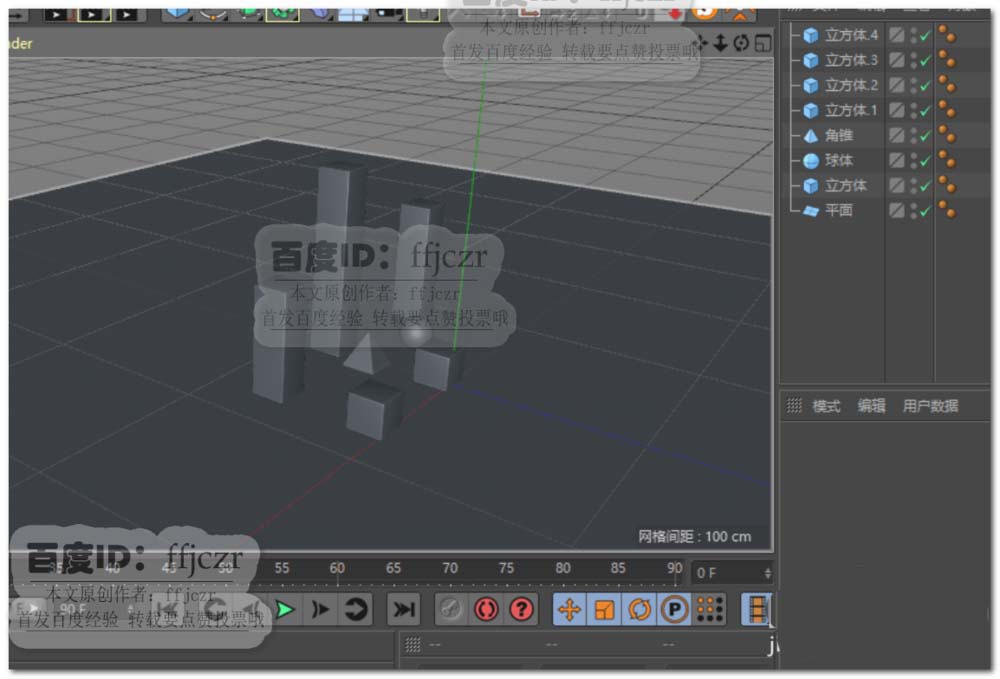This screenshot has width=1000, height=679.
Task: Select the 立方体.2 object in list
Action: tap(851, 86)
